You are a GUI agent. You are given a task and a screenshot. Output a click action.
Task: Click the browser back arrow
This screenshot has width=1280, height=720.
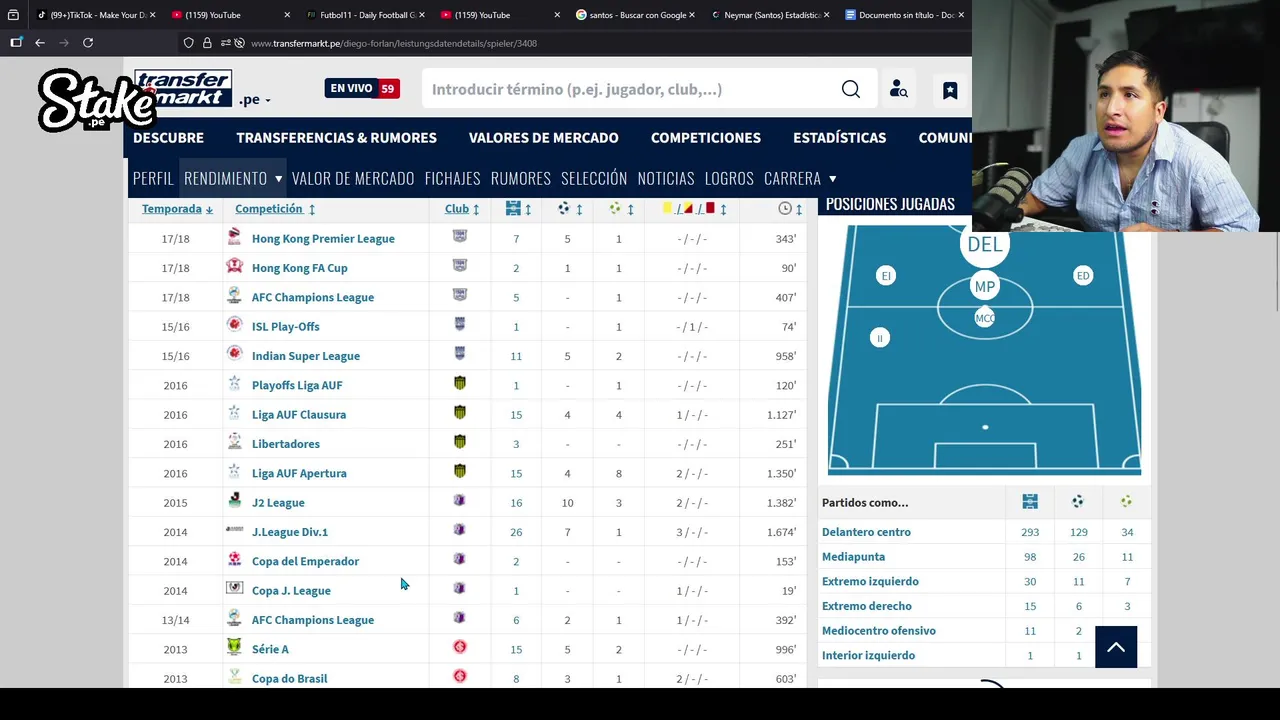tap(40, 43)
